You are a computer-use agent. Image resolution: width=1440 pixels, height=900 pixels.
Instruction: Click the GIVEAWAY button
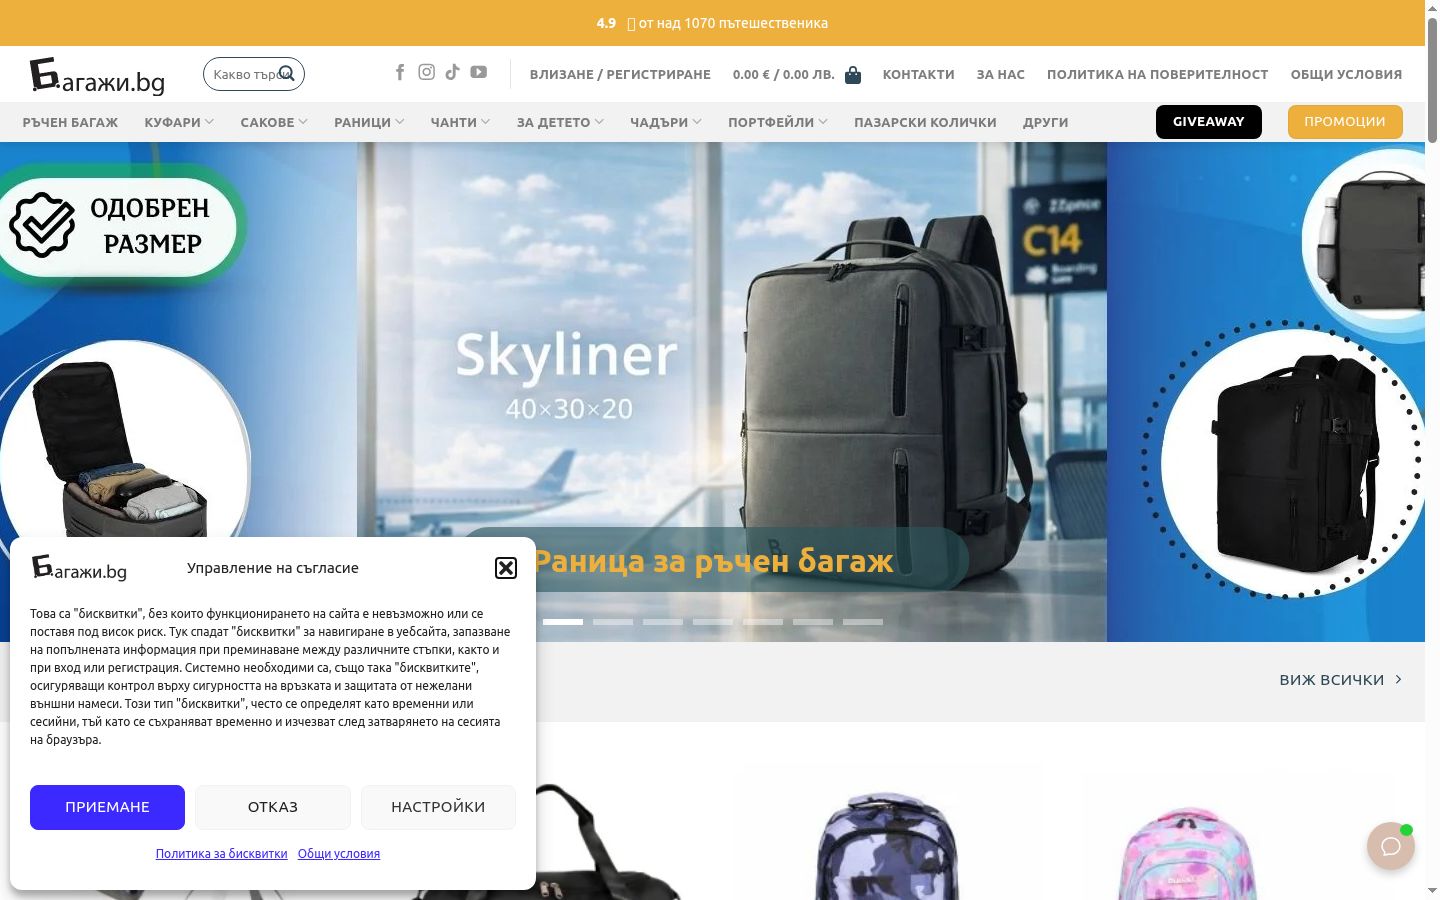[1209, 121]
